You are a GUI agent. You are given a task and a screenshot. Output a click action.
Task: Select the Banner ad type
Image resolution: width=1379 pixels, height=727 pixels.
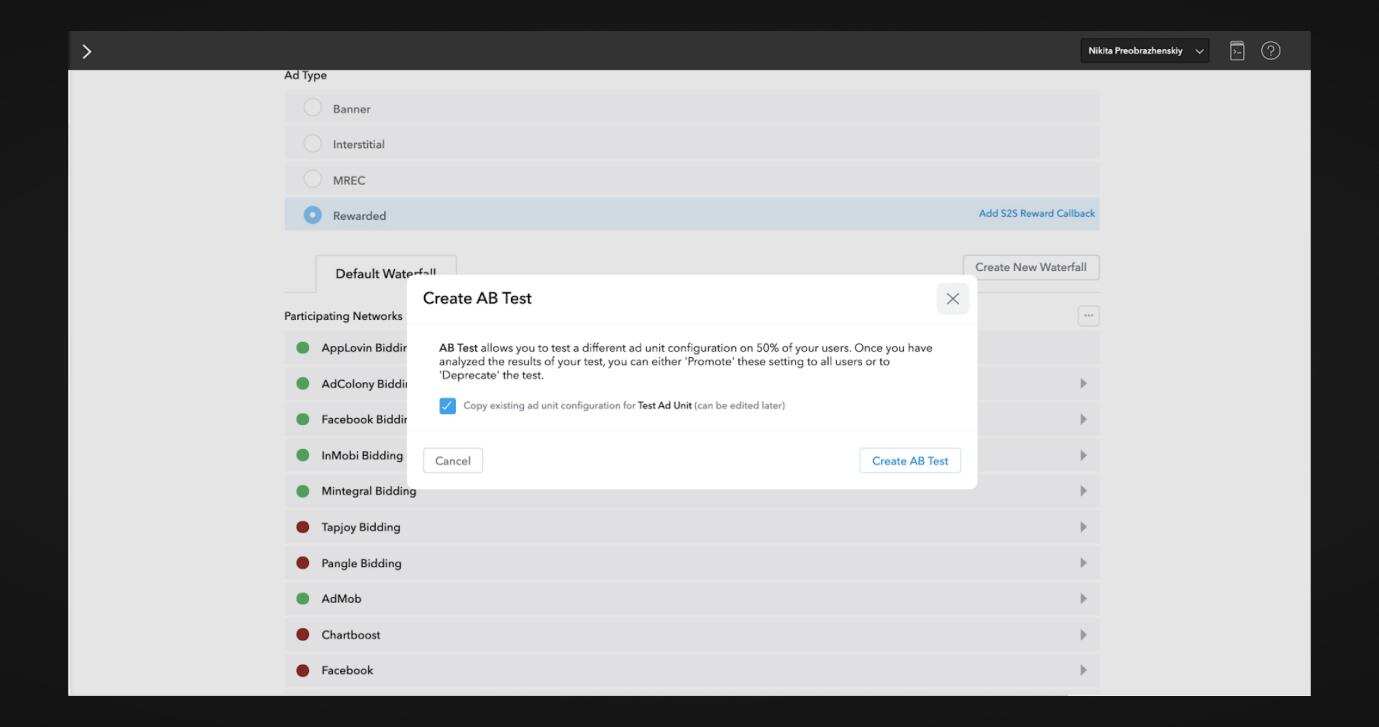pyautogui.click(x=313, y=108)
